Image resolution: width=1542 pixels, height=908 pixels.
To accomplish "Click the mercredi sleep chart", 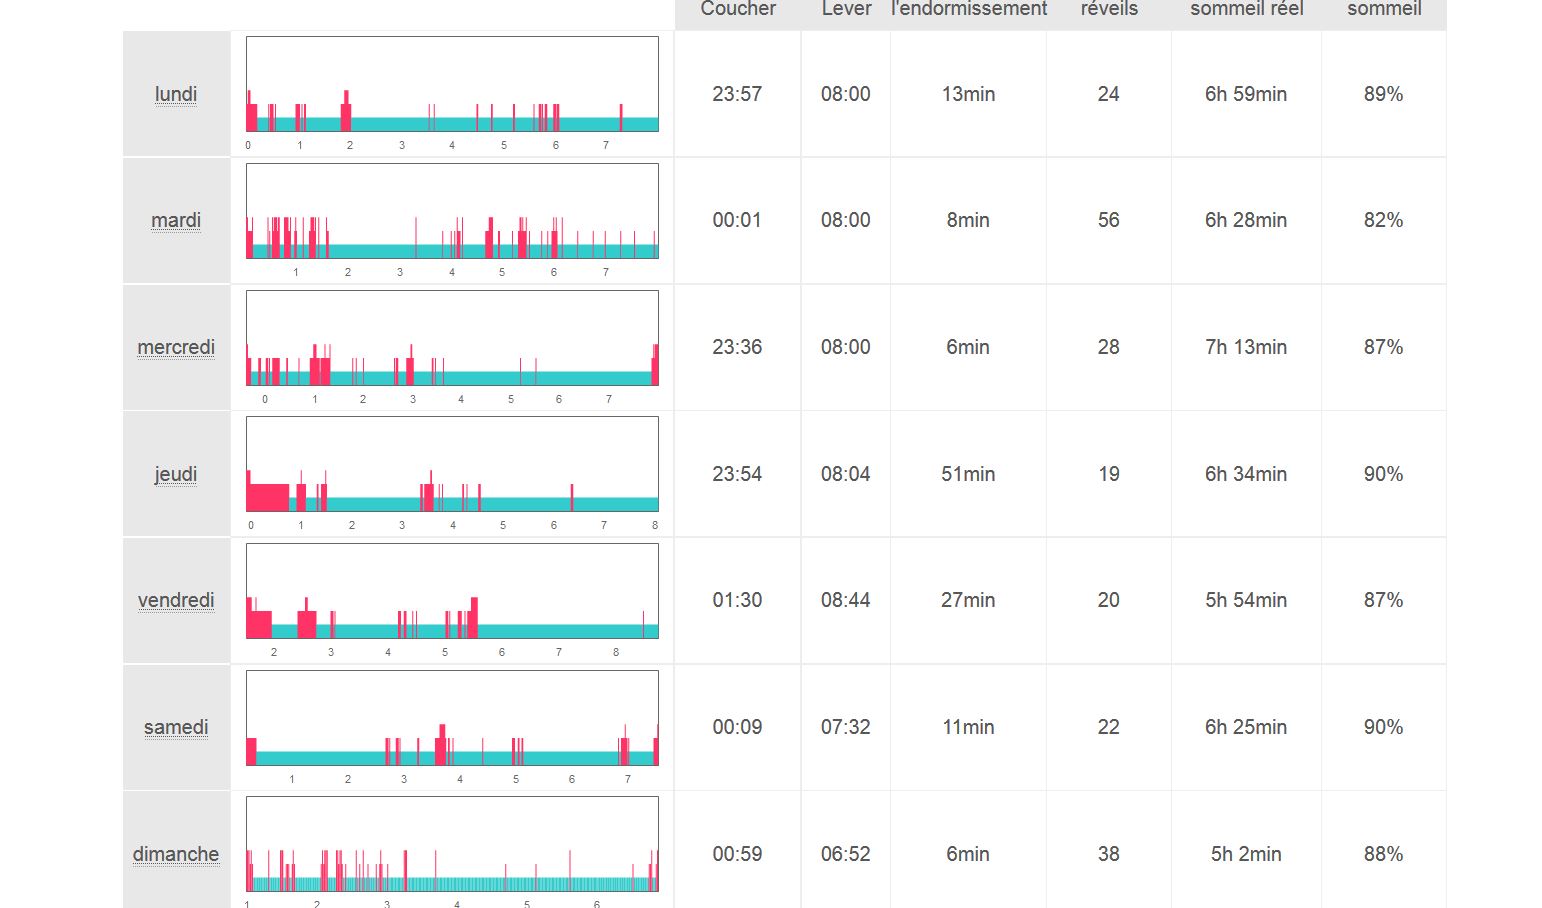I will 452,338.
